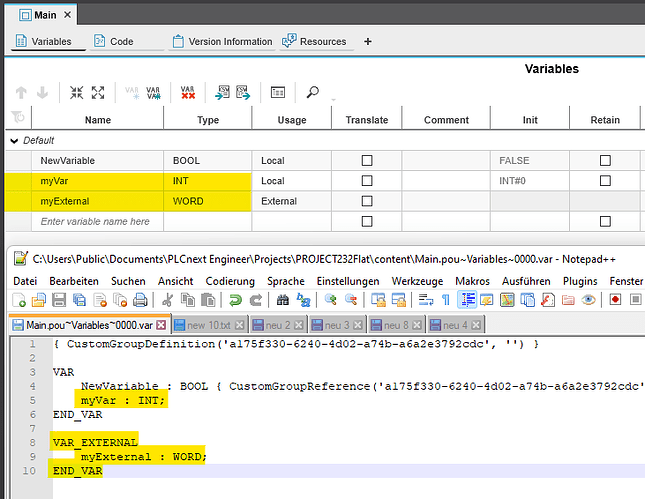Image resolution: width=645 pixels, height=499 pixels.
Task: Click the filter reset icon beside Name header
Action: (18, 118)
